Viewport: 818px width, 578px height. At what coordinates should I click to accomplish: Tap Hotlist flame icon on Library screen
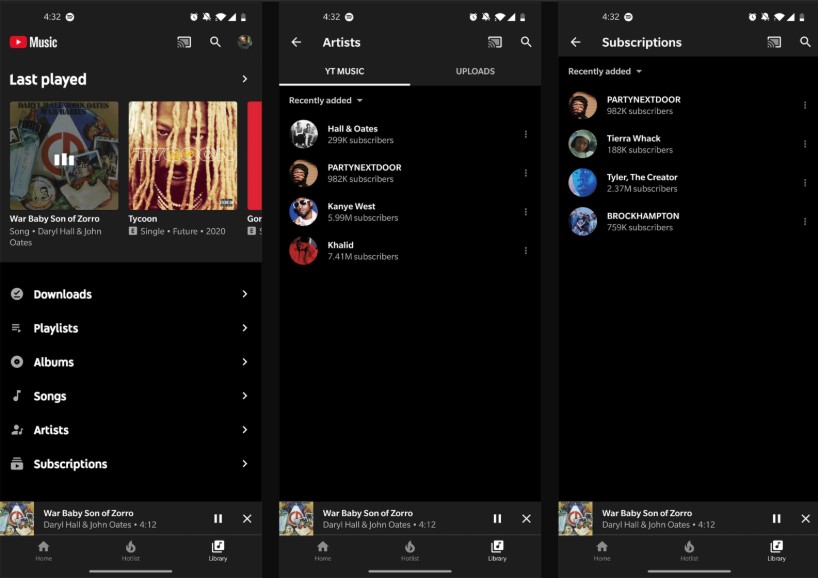130,546
